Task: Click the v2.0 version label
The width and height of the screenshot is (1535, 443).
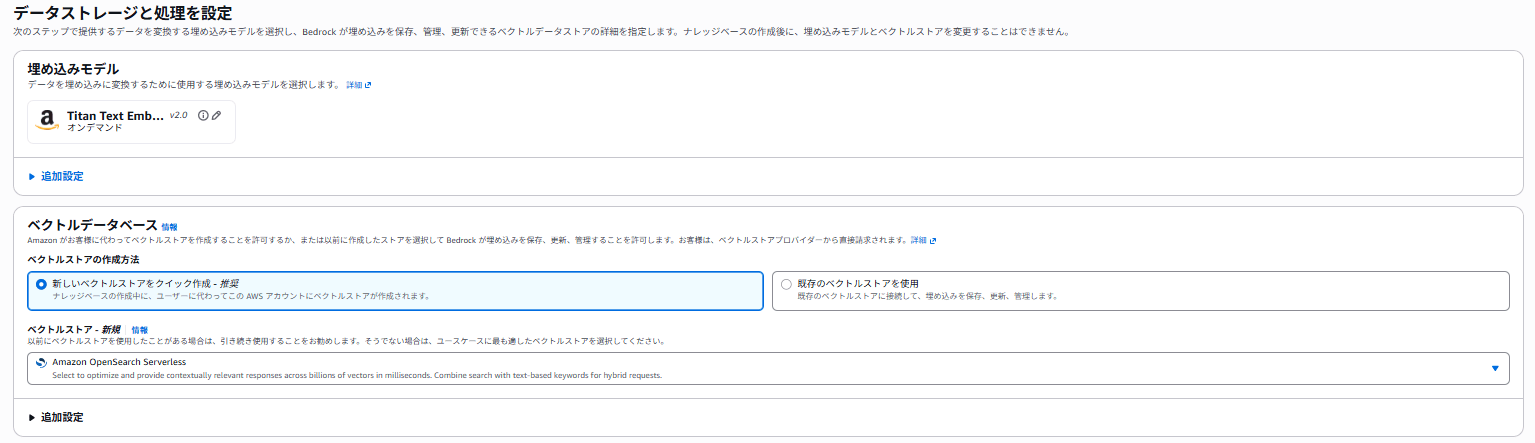Action: 178,115
